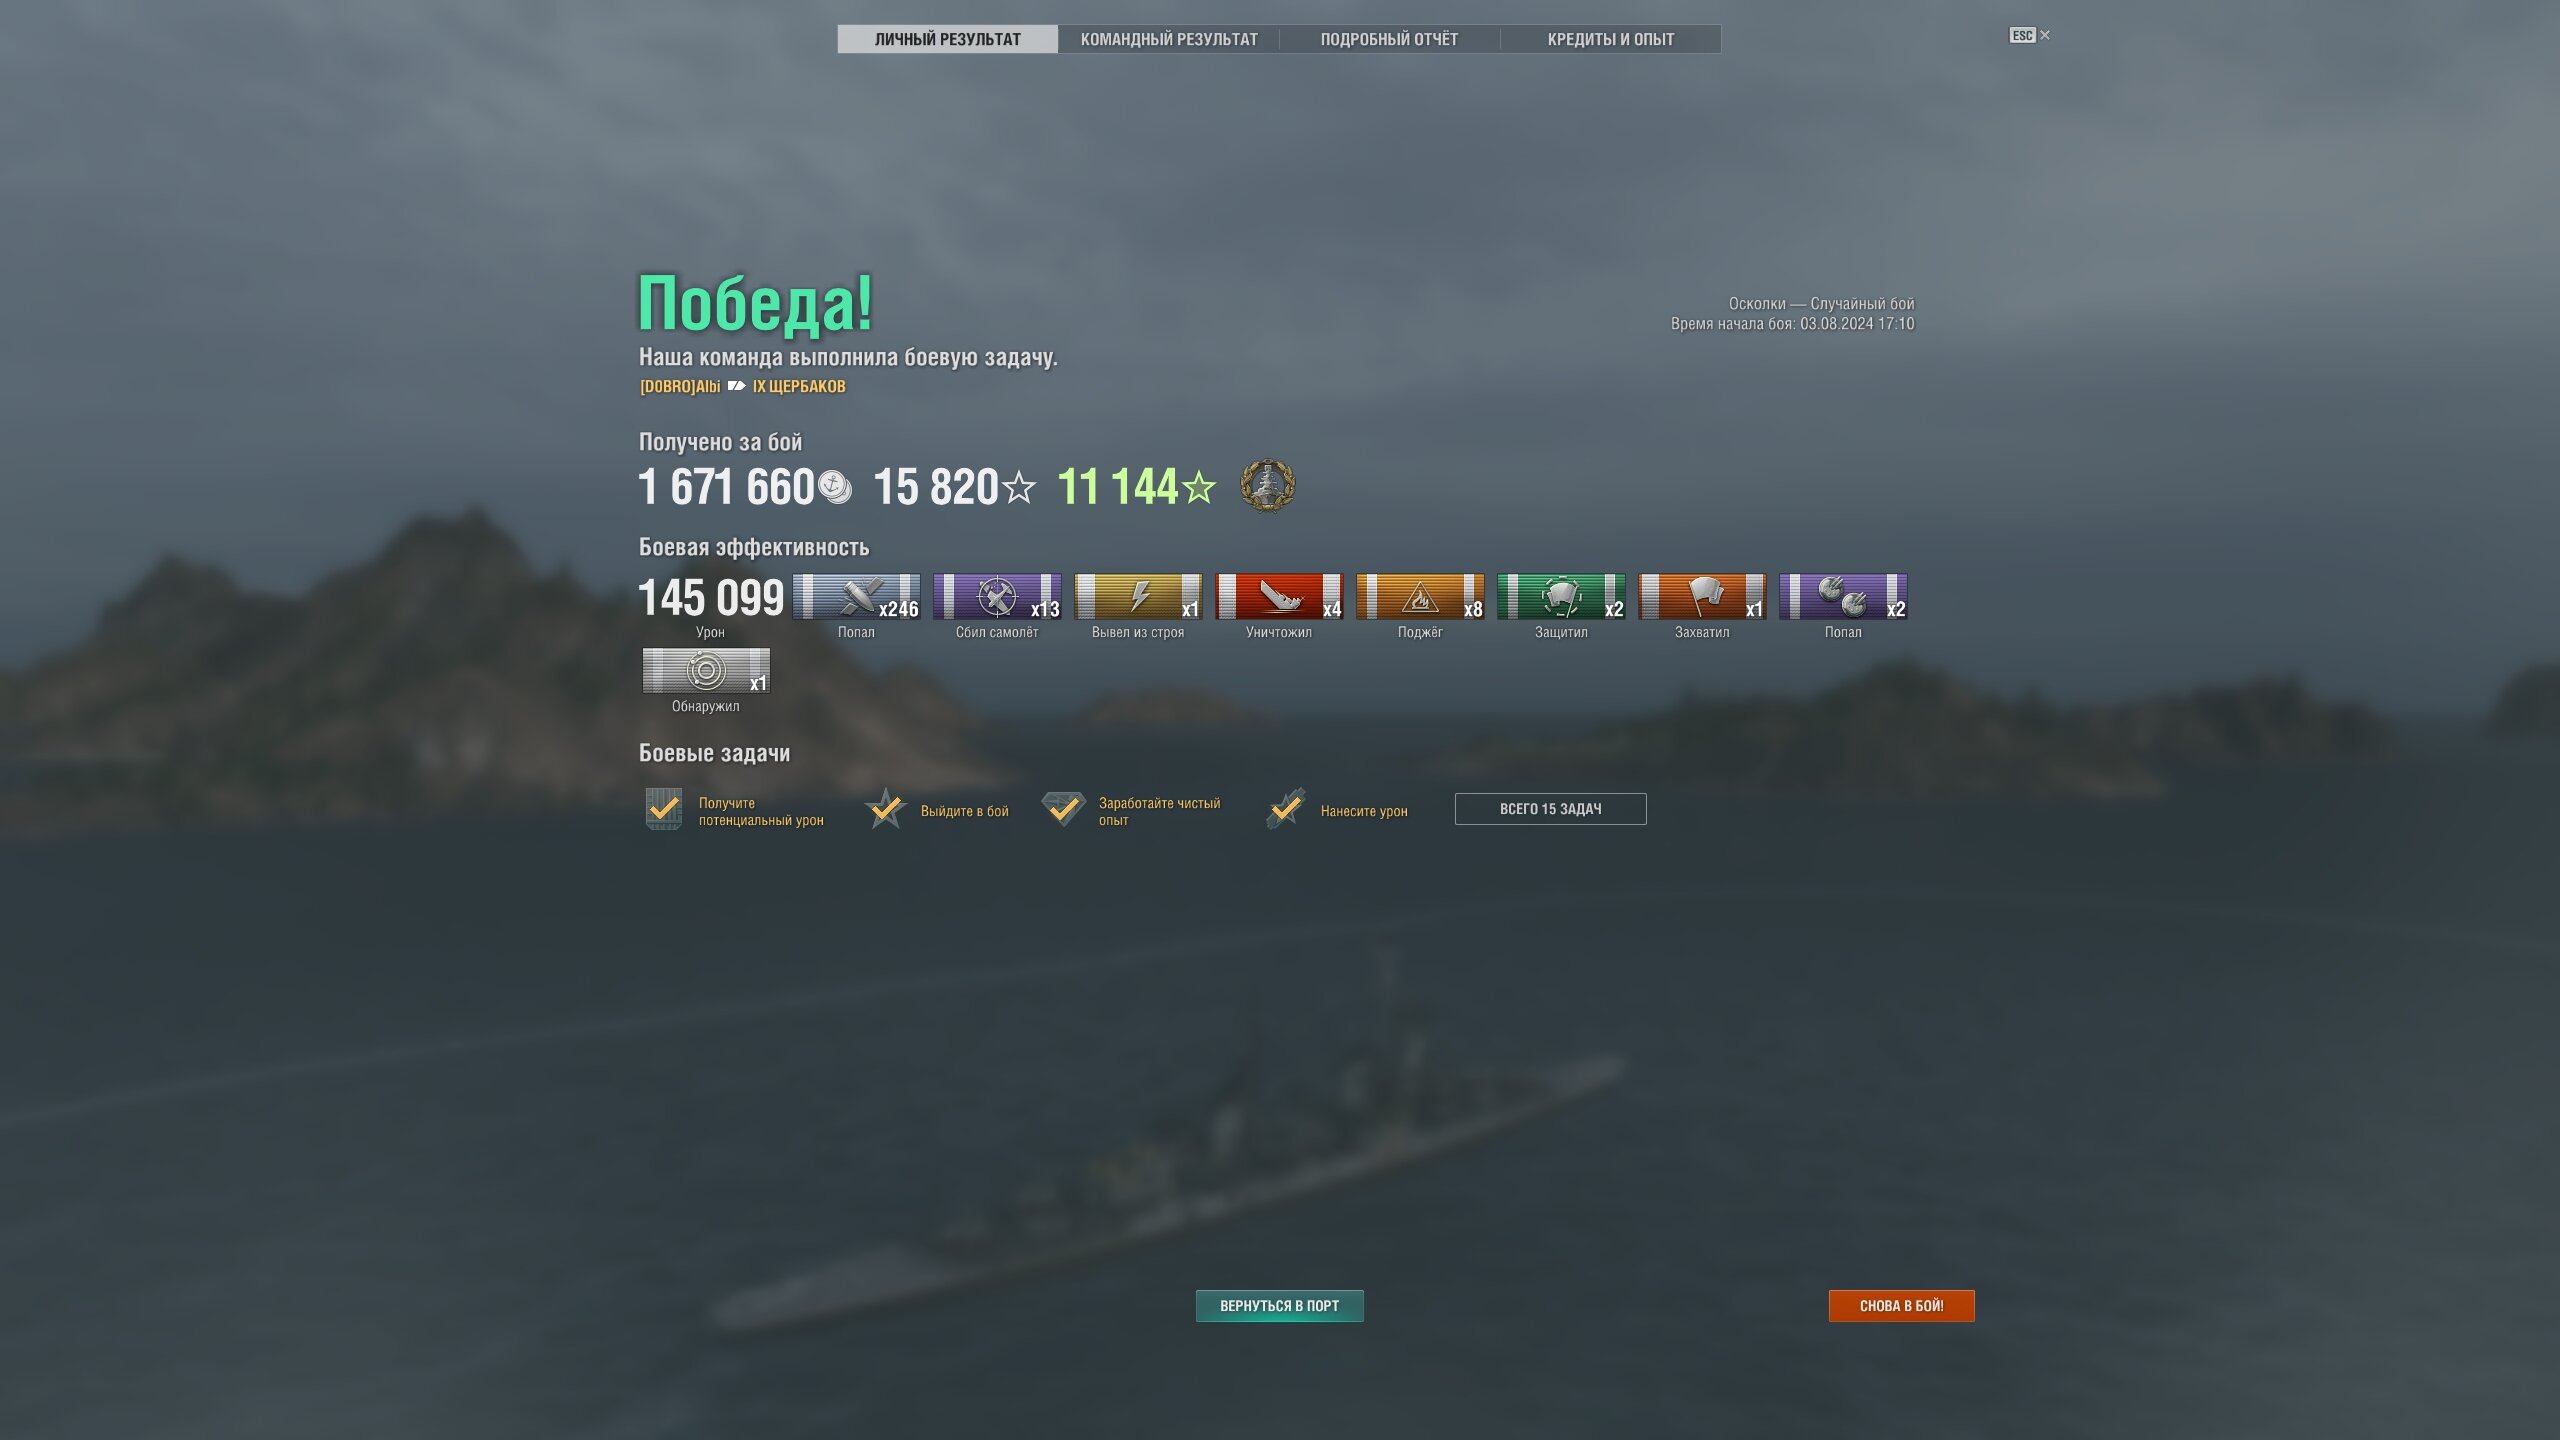Click the fires set ribbon x8

click(1420, 596)
